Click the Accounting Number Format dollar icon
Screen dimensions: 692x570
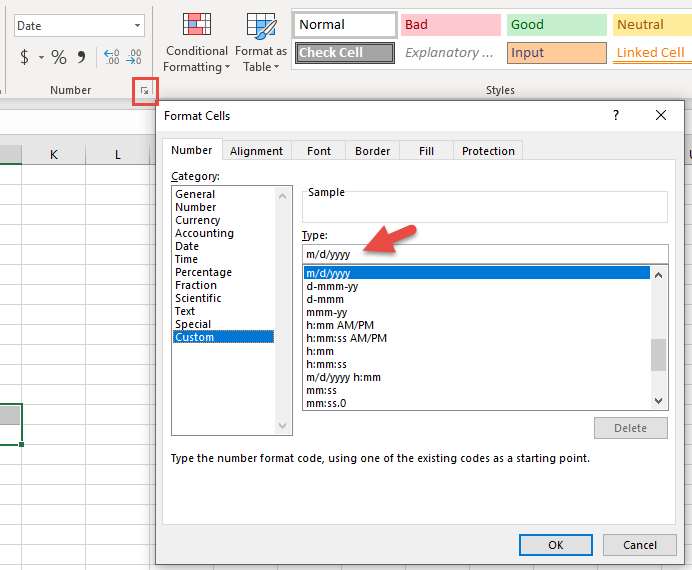tap(24, 57)
